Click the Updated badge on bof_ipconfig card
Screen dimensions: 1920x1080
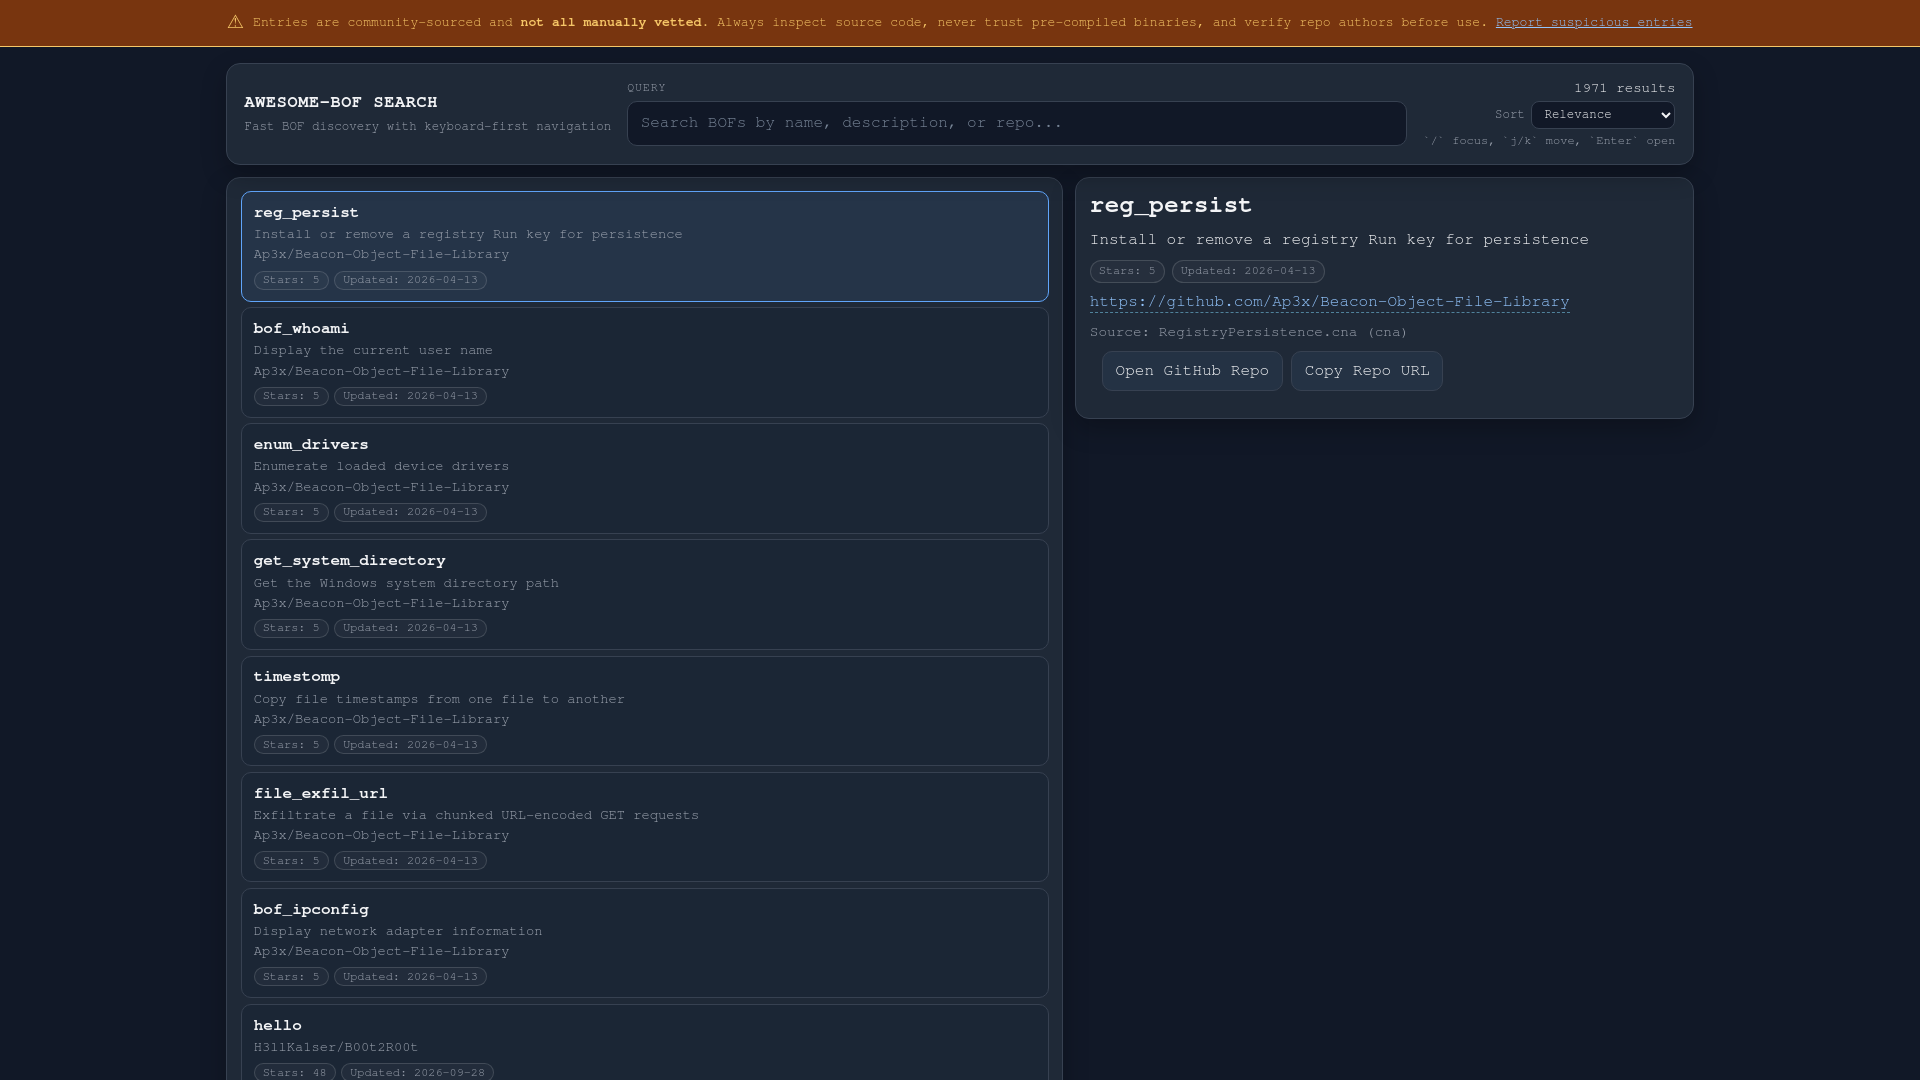tap(410, 977)
